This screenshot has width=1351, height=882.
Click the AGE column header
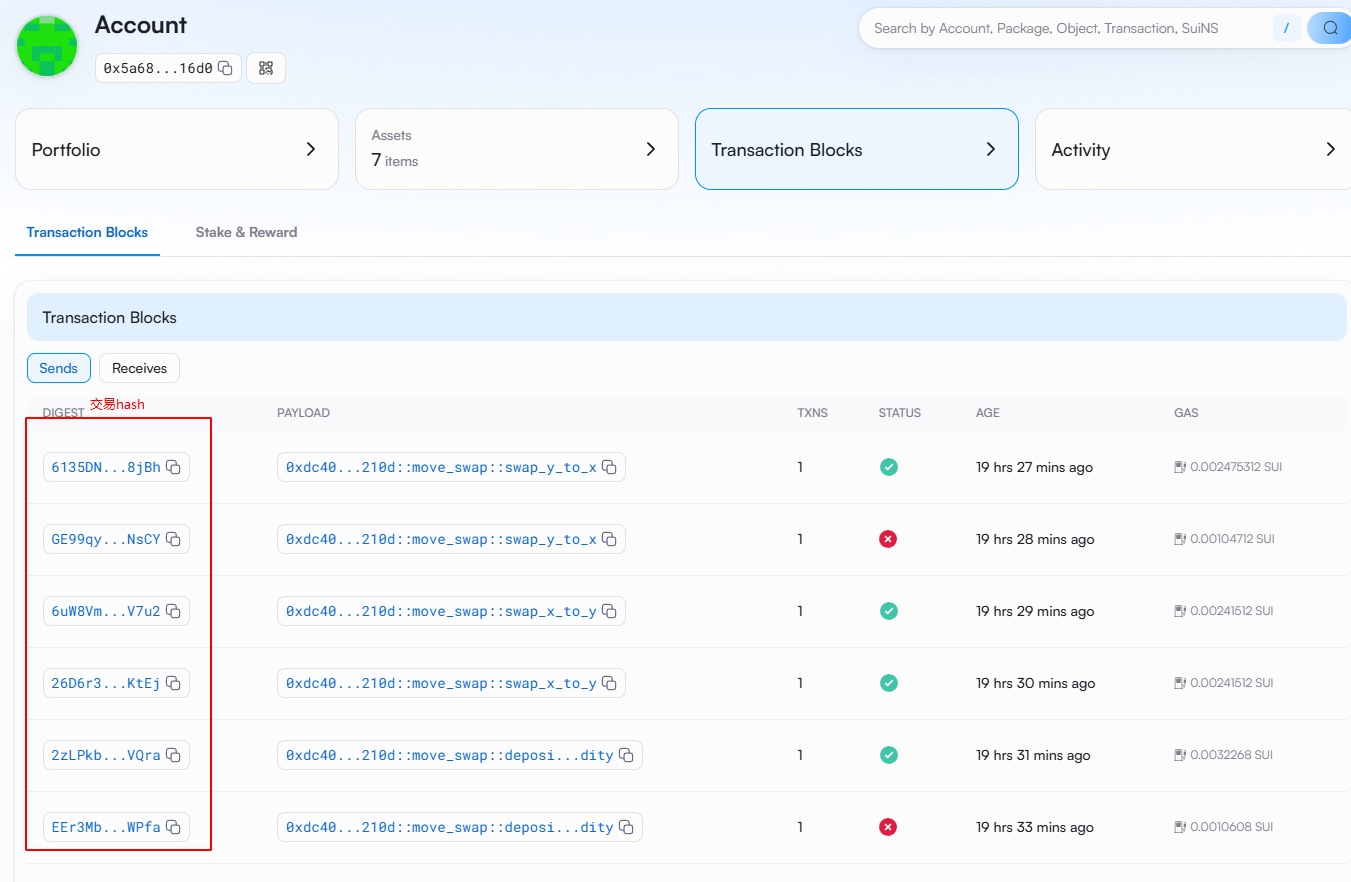(988, 412)
